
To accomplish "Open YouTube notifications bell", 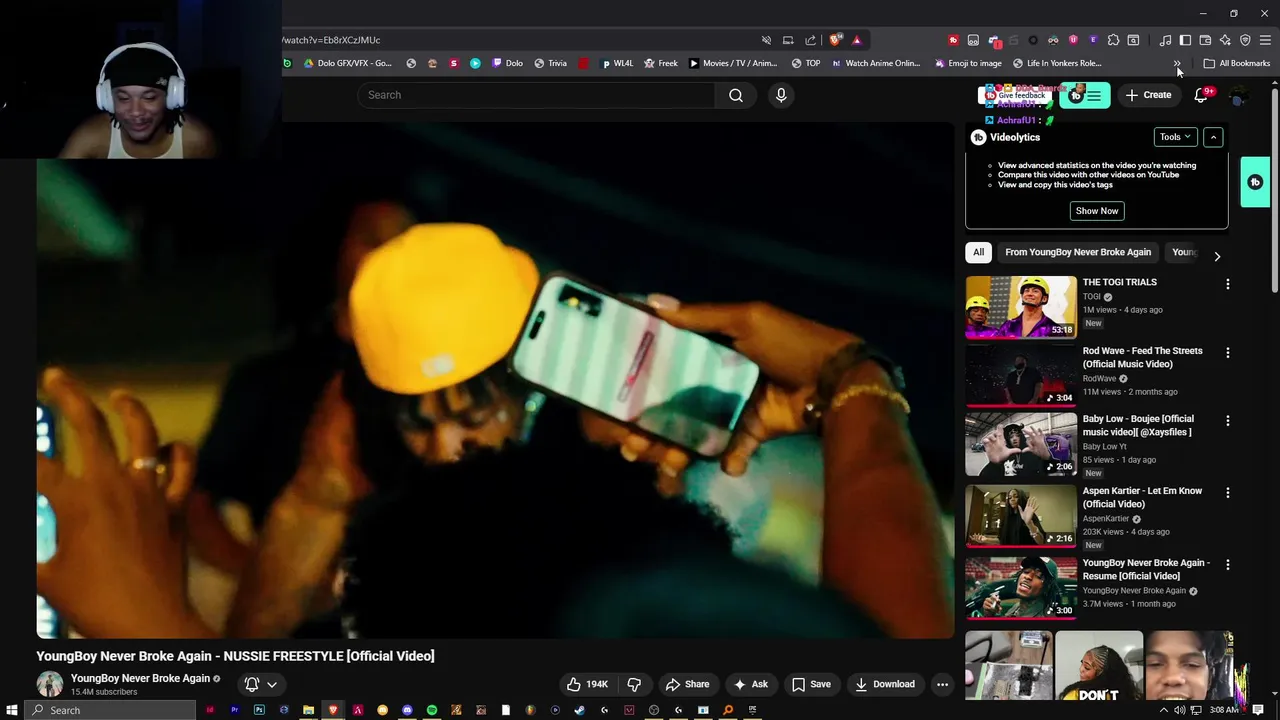I will tap(1201, 95).
